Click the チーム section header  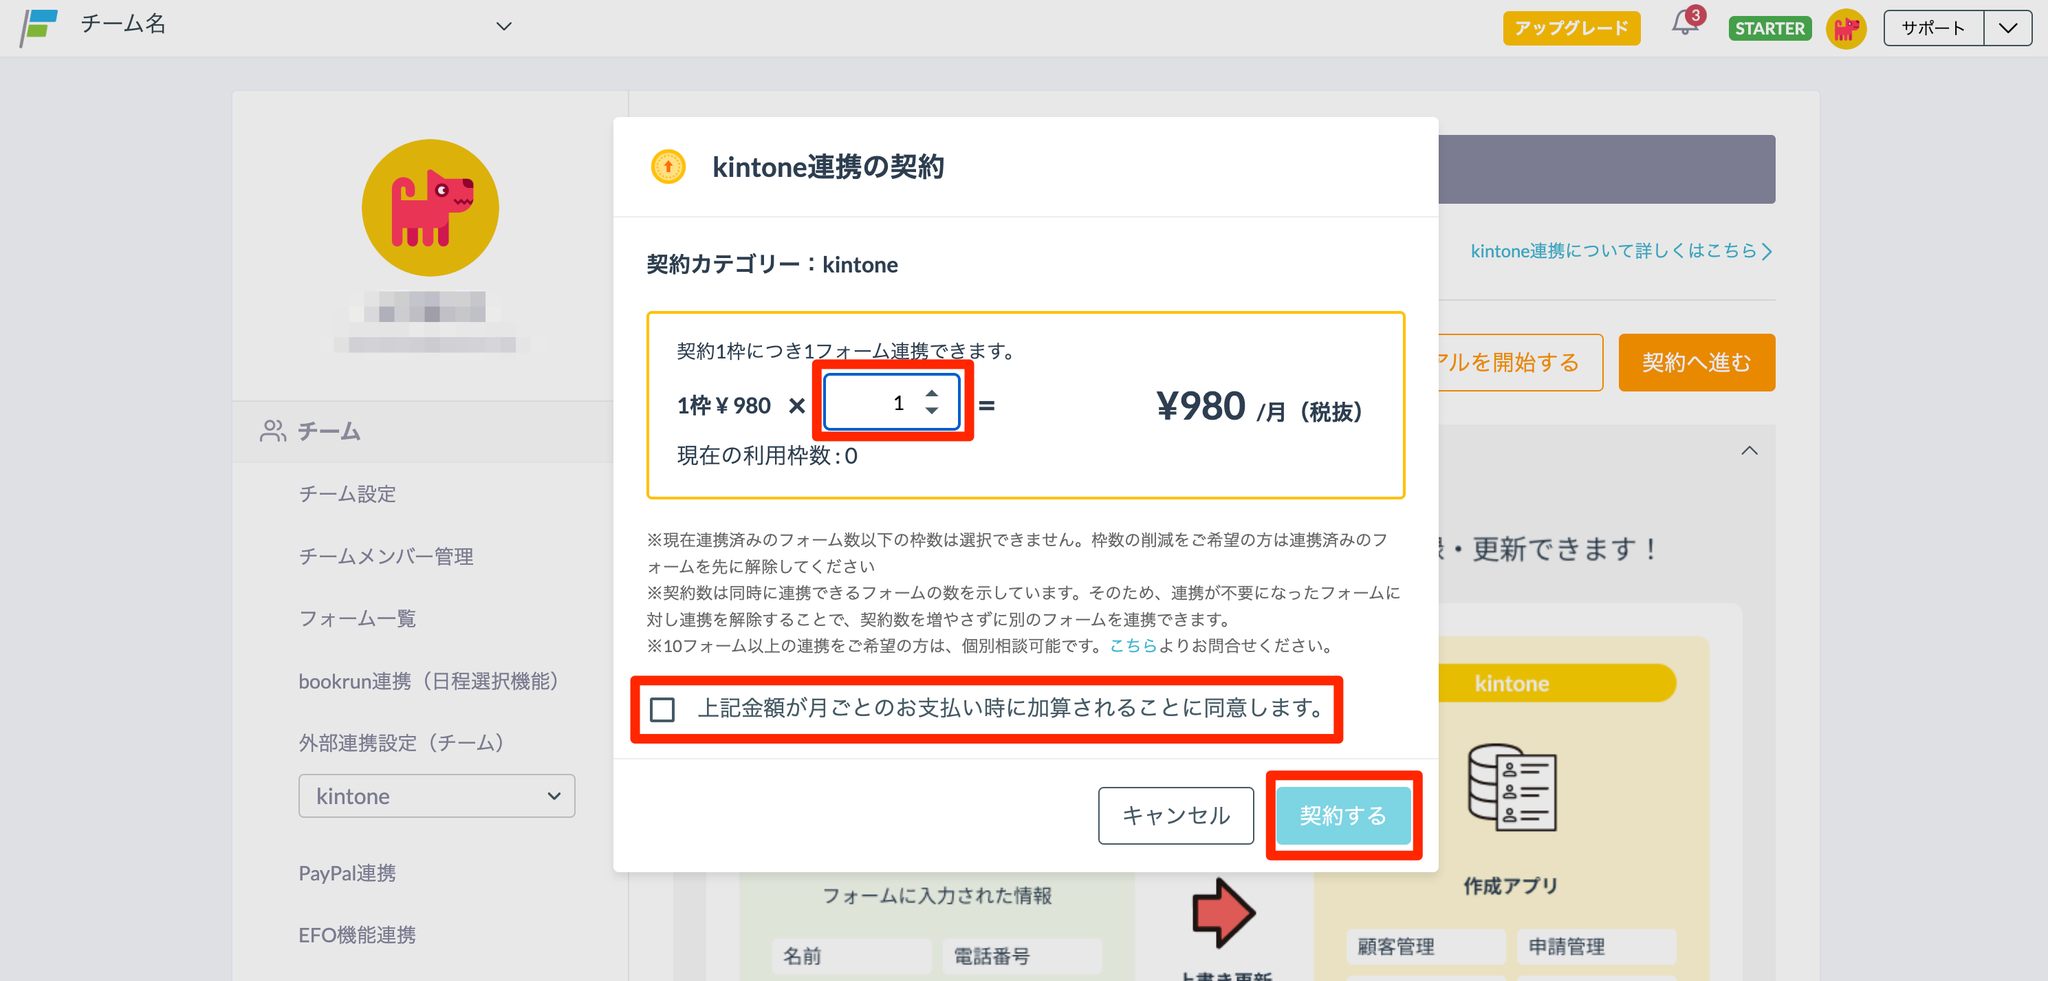(x=328, y=431)
